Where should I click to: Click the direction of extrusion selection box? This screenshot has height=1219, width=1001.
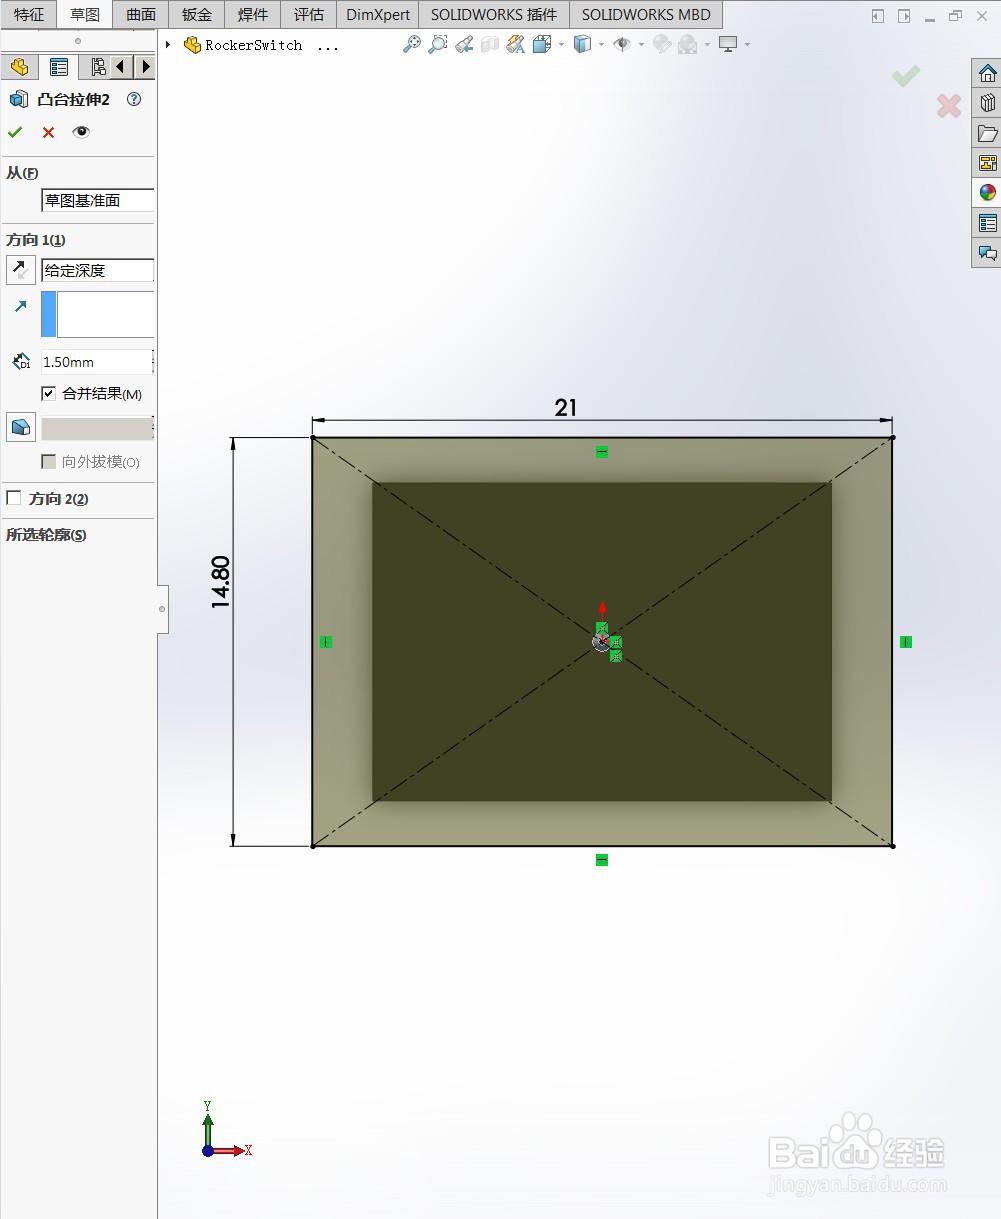97,314
